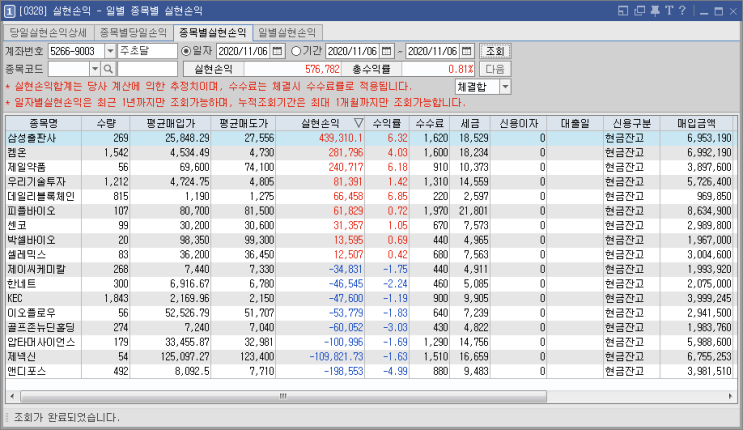Expand the 계좌번호 account dropdown
Viewport: 743px width, 430px height.
click(110, 51)
